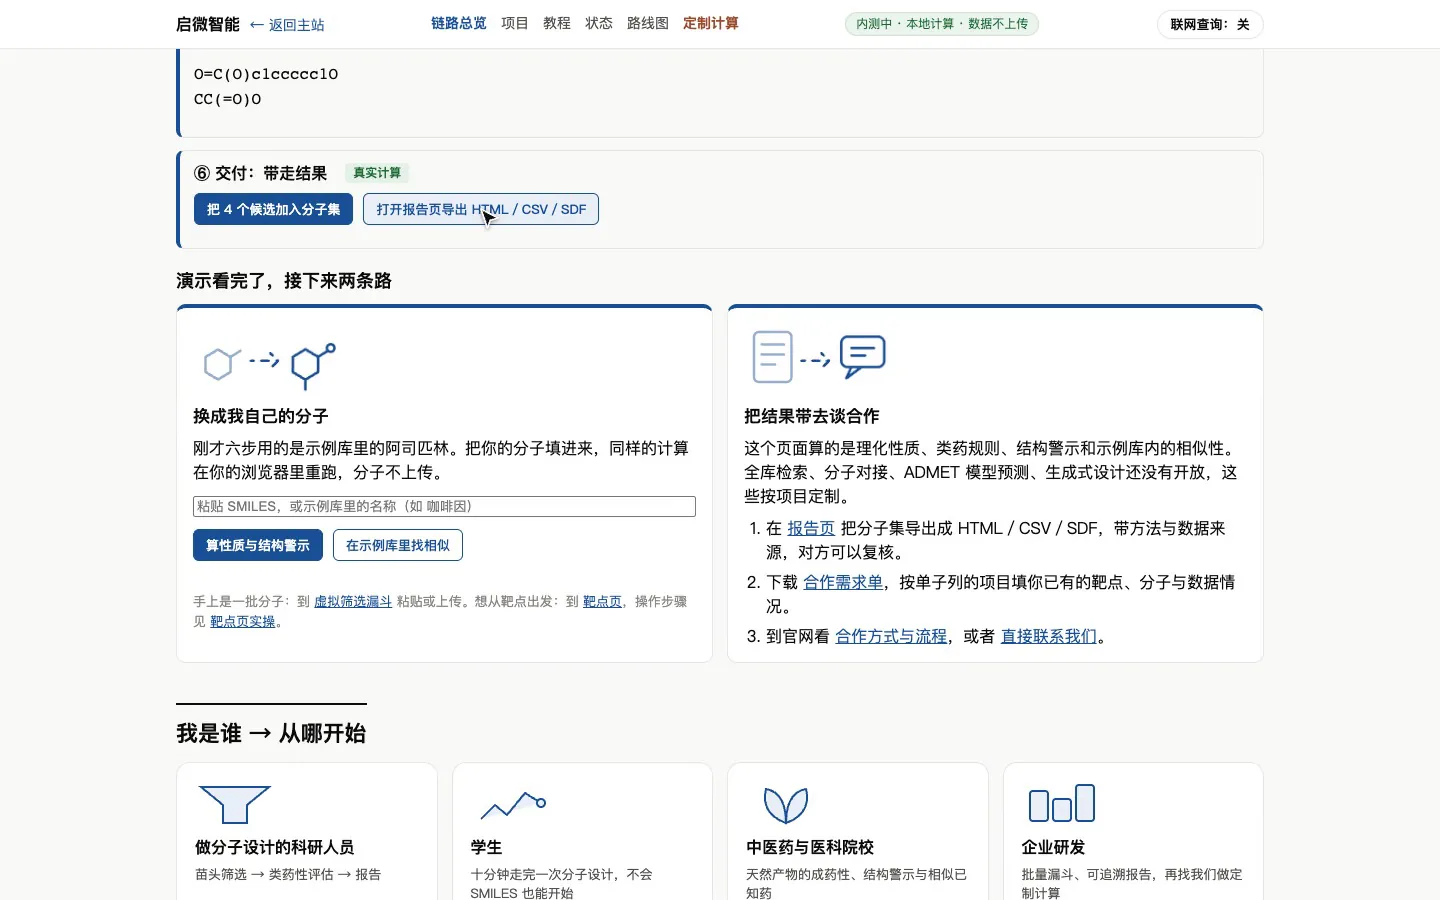This screenshot has width=1440, height=900.
Task: Open the 路线图 nav item
Action: click(x=648, y=23)
